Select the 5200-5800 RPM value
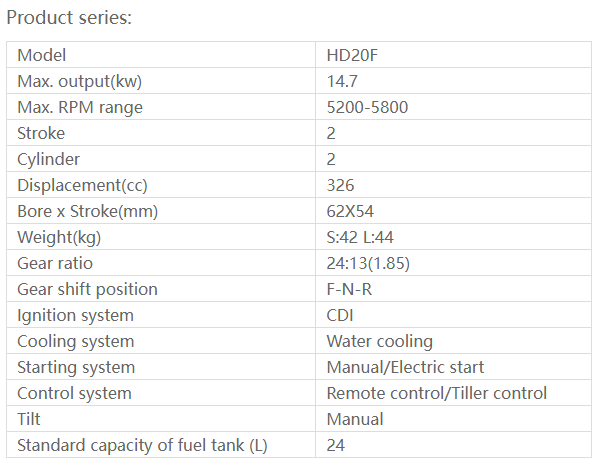 (x=367, y=107)
